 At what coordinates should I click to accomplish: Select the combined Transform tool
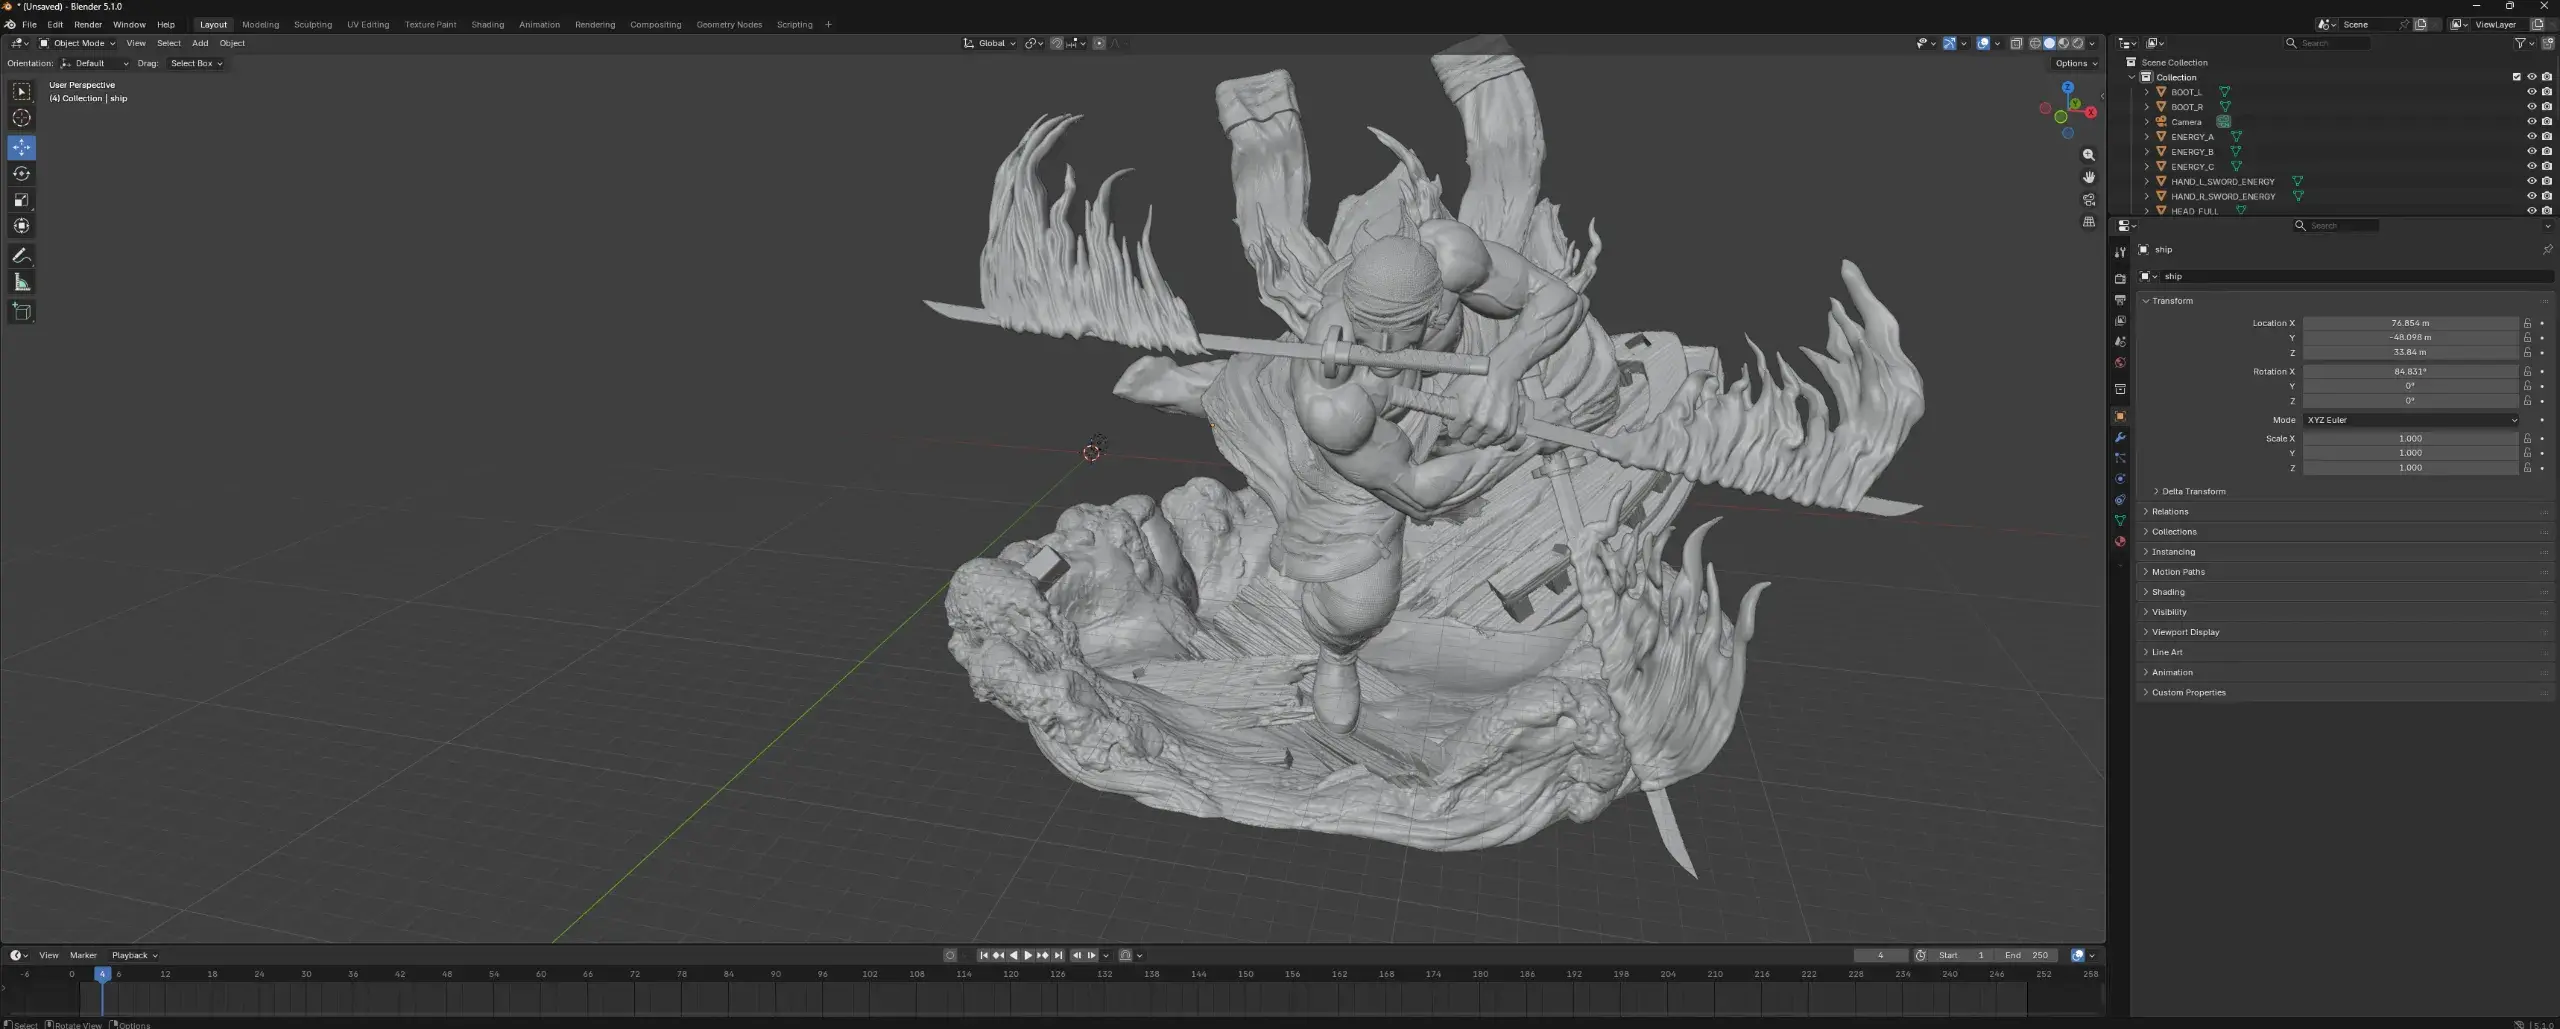point(21,226)
